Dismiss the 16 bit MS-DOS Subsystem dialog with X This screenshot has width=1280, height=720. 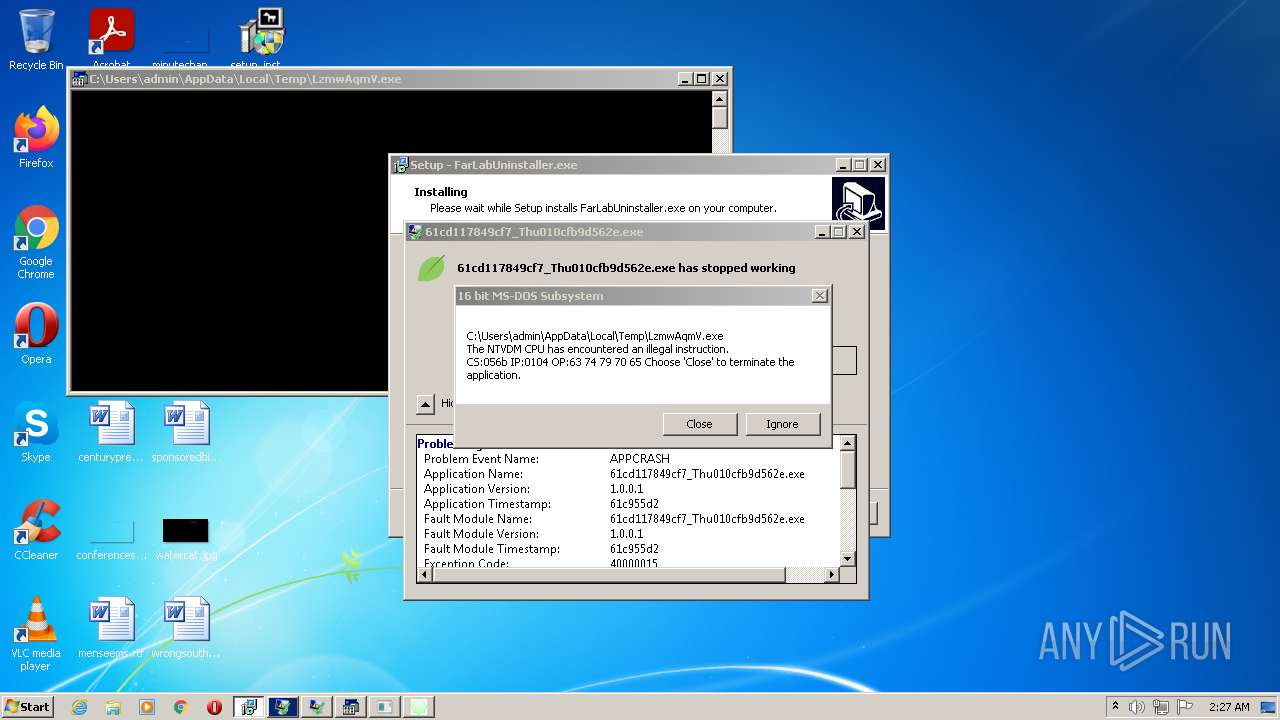[819, 296]
